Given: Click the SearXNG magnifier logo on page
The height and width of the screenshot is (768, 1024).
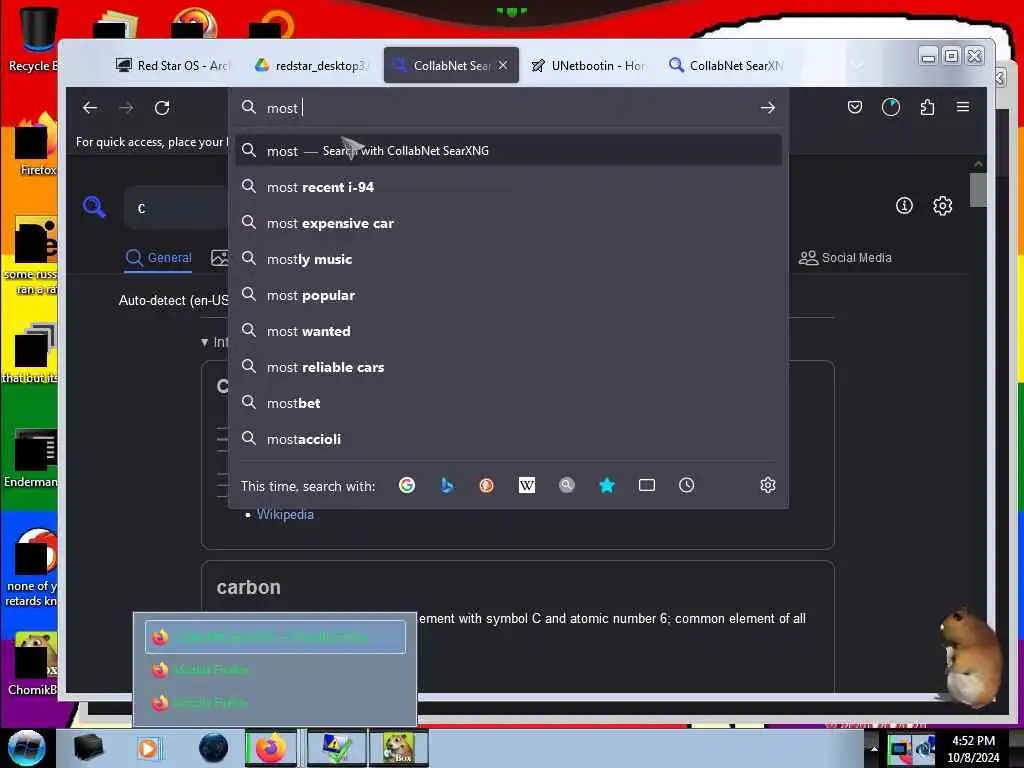Looking at the screenshot, I should (x=94, y=207).
